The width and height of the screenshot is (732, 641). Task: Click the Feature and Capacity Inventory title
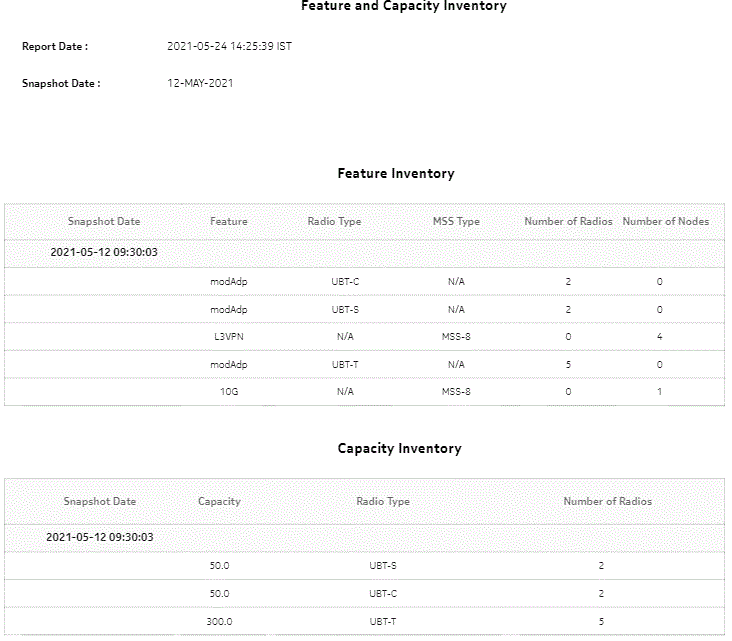[403, 6]
